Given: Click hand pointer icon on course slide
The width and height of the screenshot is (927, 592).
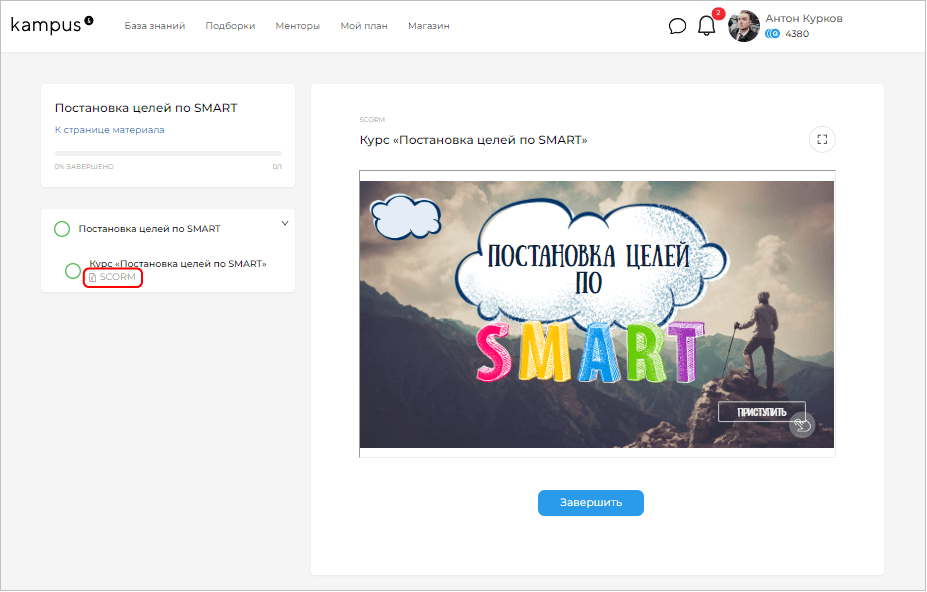Looking at the screenshot, I should [x=802, y=425].
